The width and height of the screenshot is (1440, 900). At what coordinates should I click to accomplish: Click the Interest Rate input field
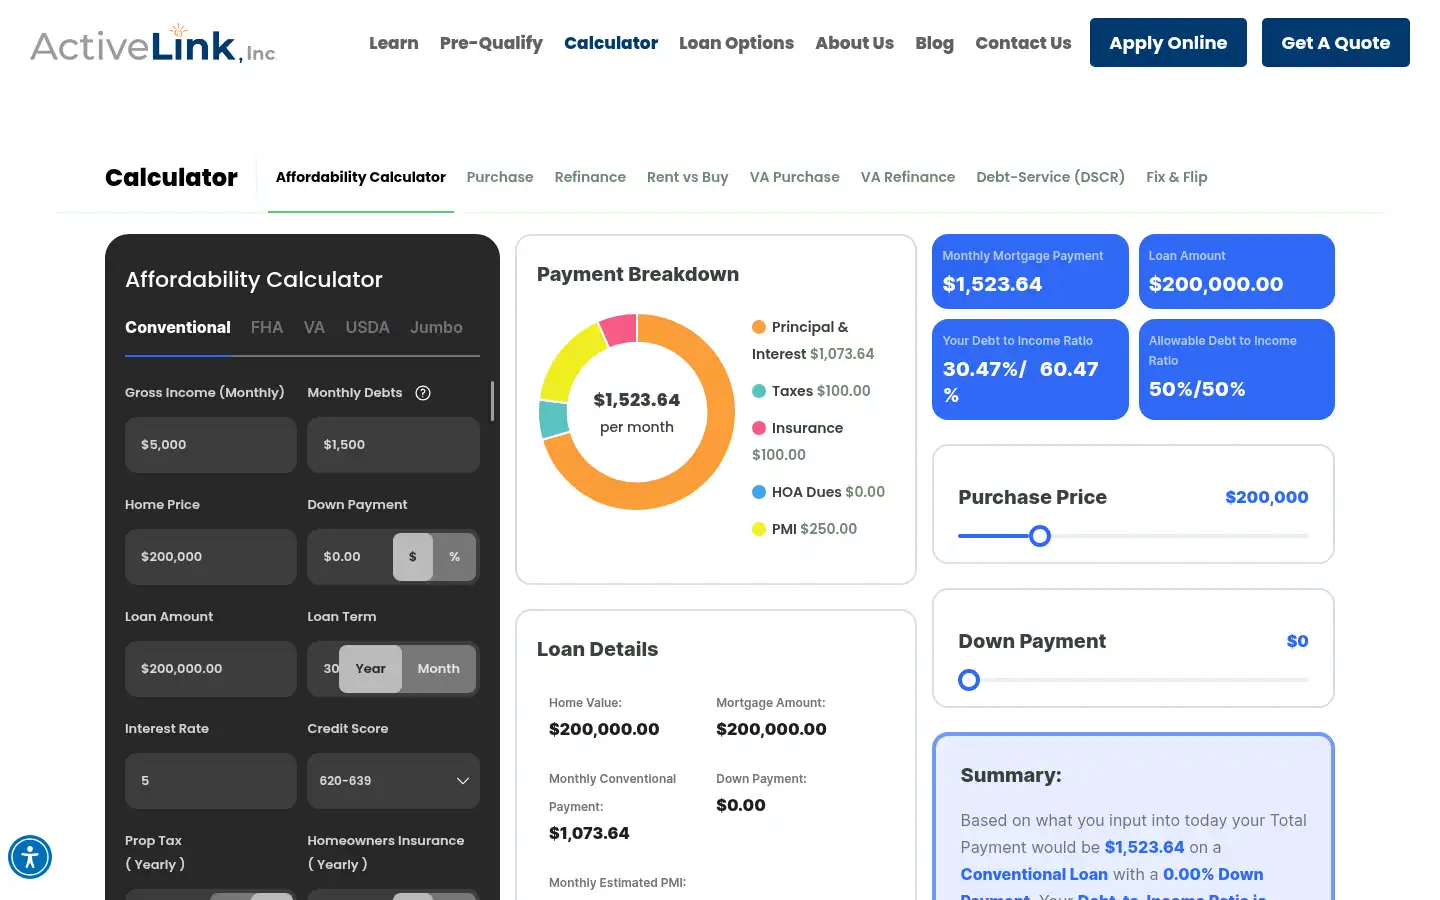[211, 781]
